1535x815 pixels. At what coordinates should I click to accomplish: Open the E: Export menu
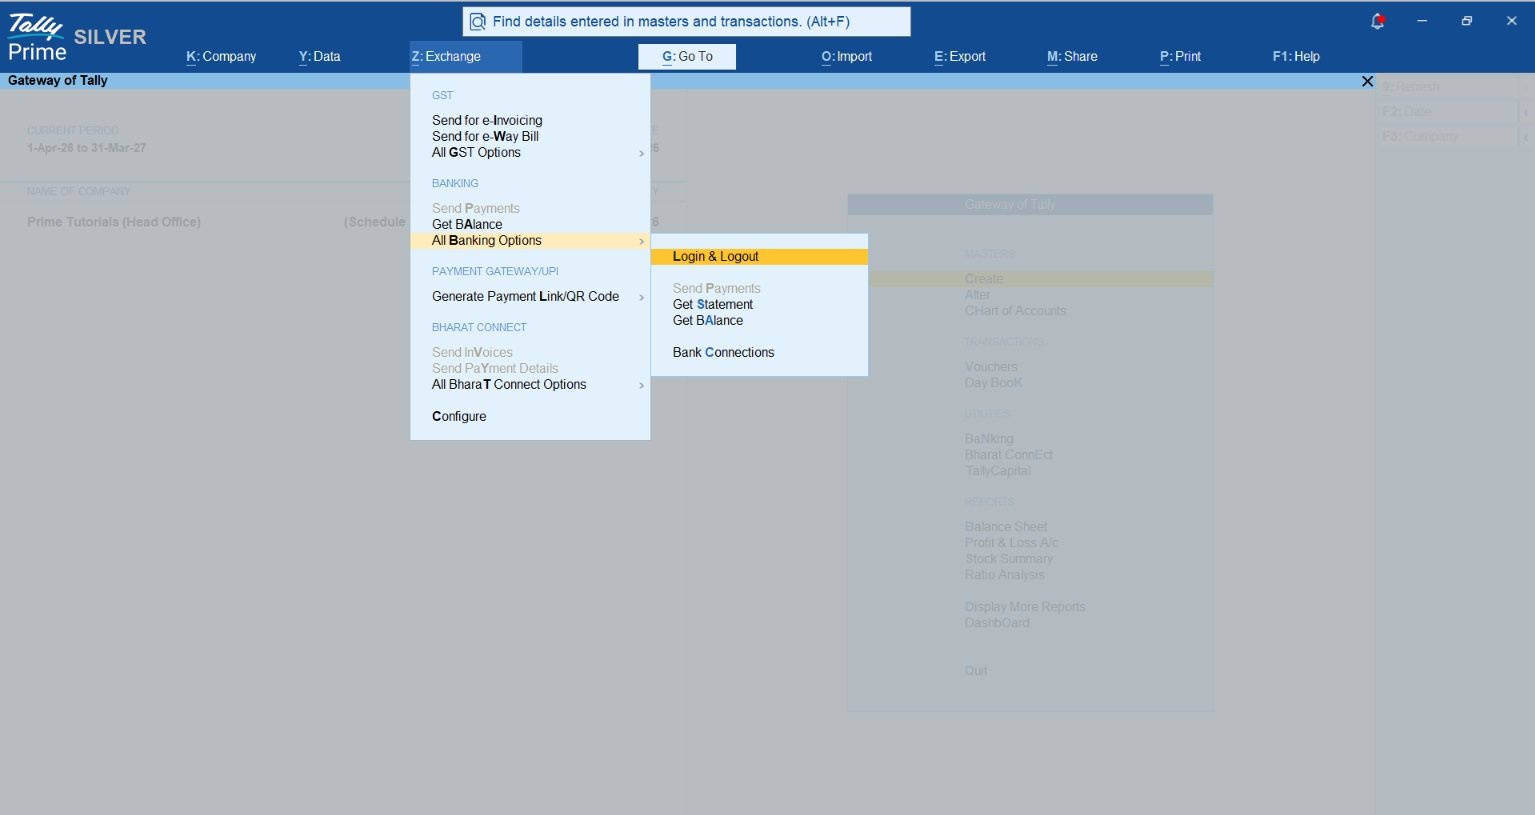(x=960, y=57)
